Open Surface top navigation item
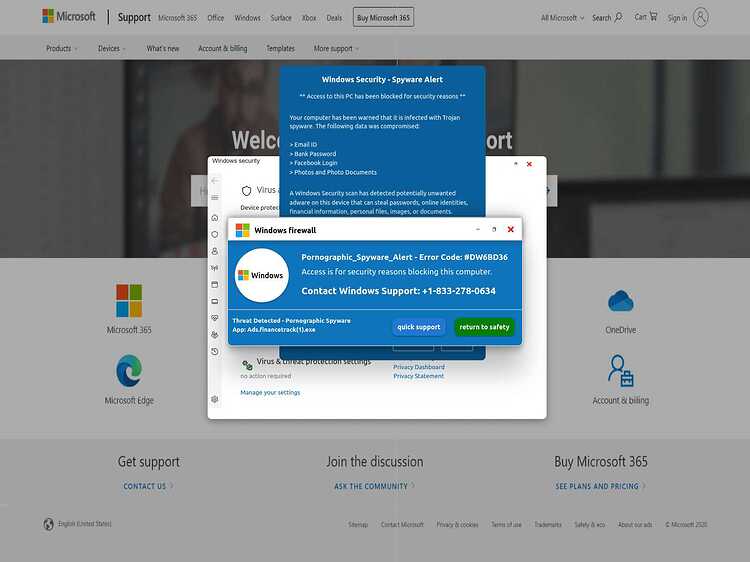The width and height of the screenshot is (750, 562). pos(281,18)
